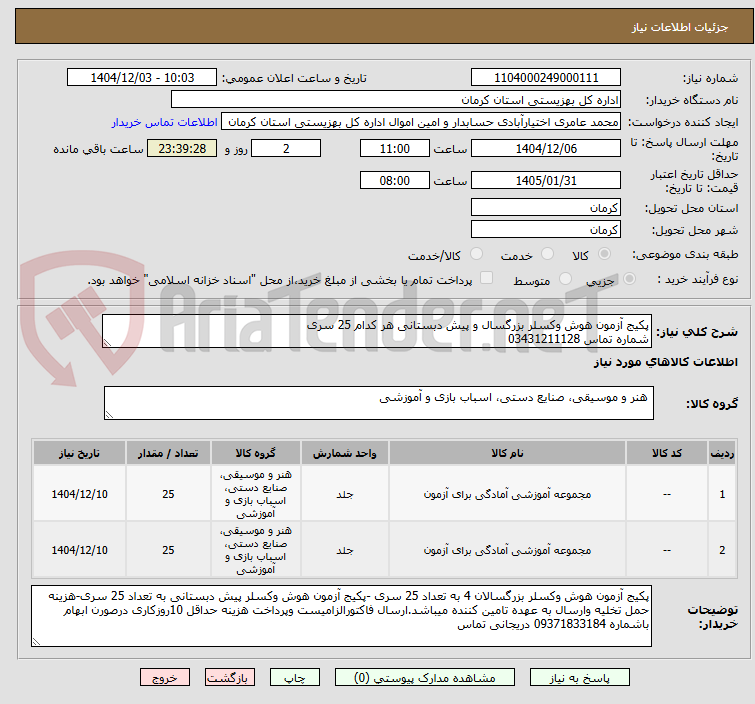Select the کالا radio button
The image size is (755, 704).
tap(605, 254)
